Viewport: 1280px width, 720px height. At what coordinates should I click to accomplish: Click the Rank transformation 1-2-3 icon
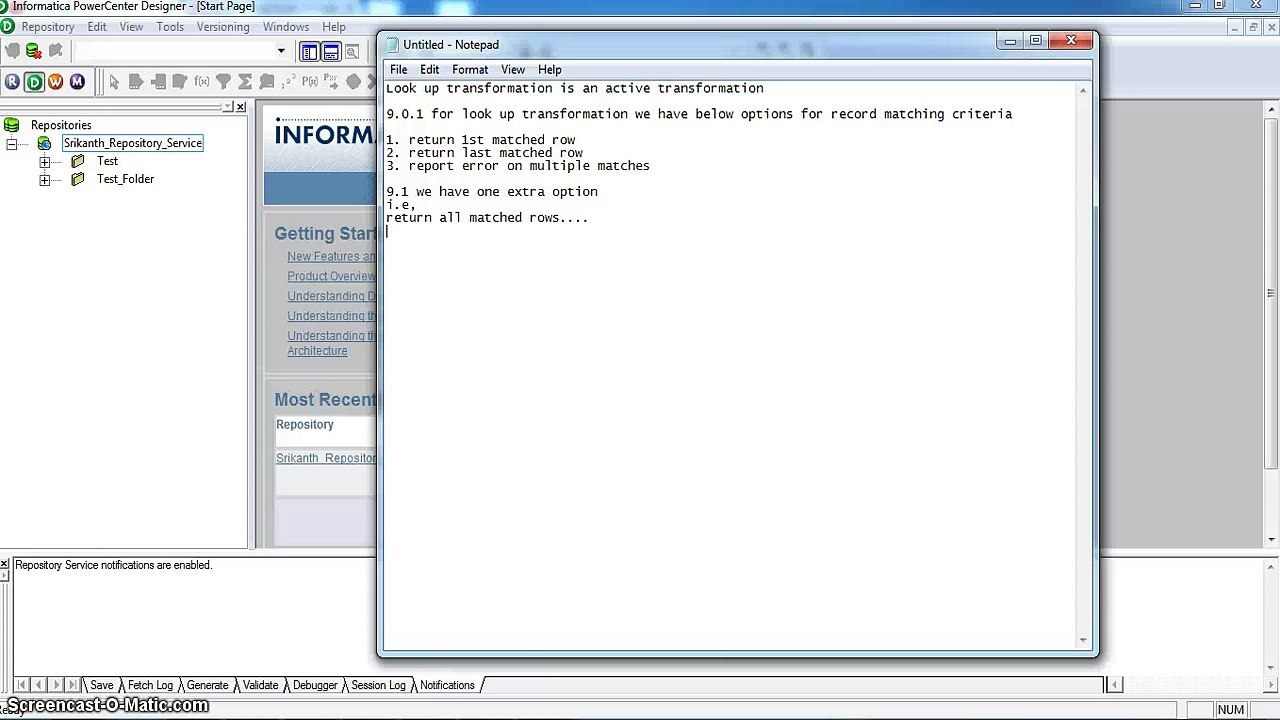pyautogui.click(x=288, y=82)
